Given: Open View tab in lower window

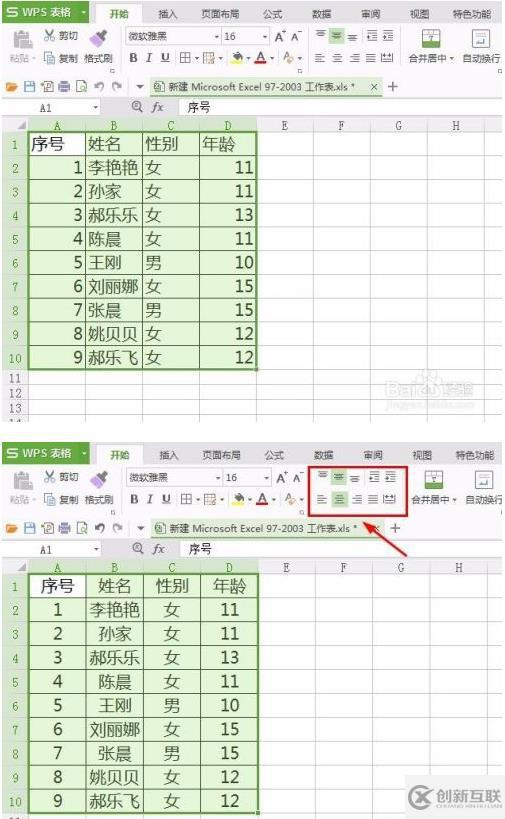Looking at the screenshot, I should point(421,455).
